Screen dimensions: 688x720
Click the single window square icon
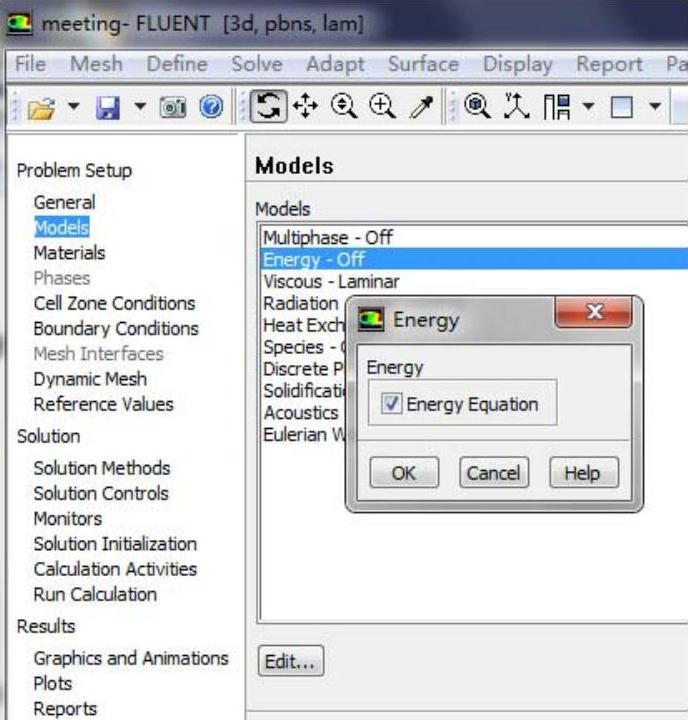622,107
